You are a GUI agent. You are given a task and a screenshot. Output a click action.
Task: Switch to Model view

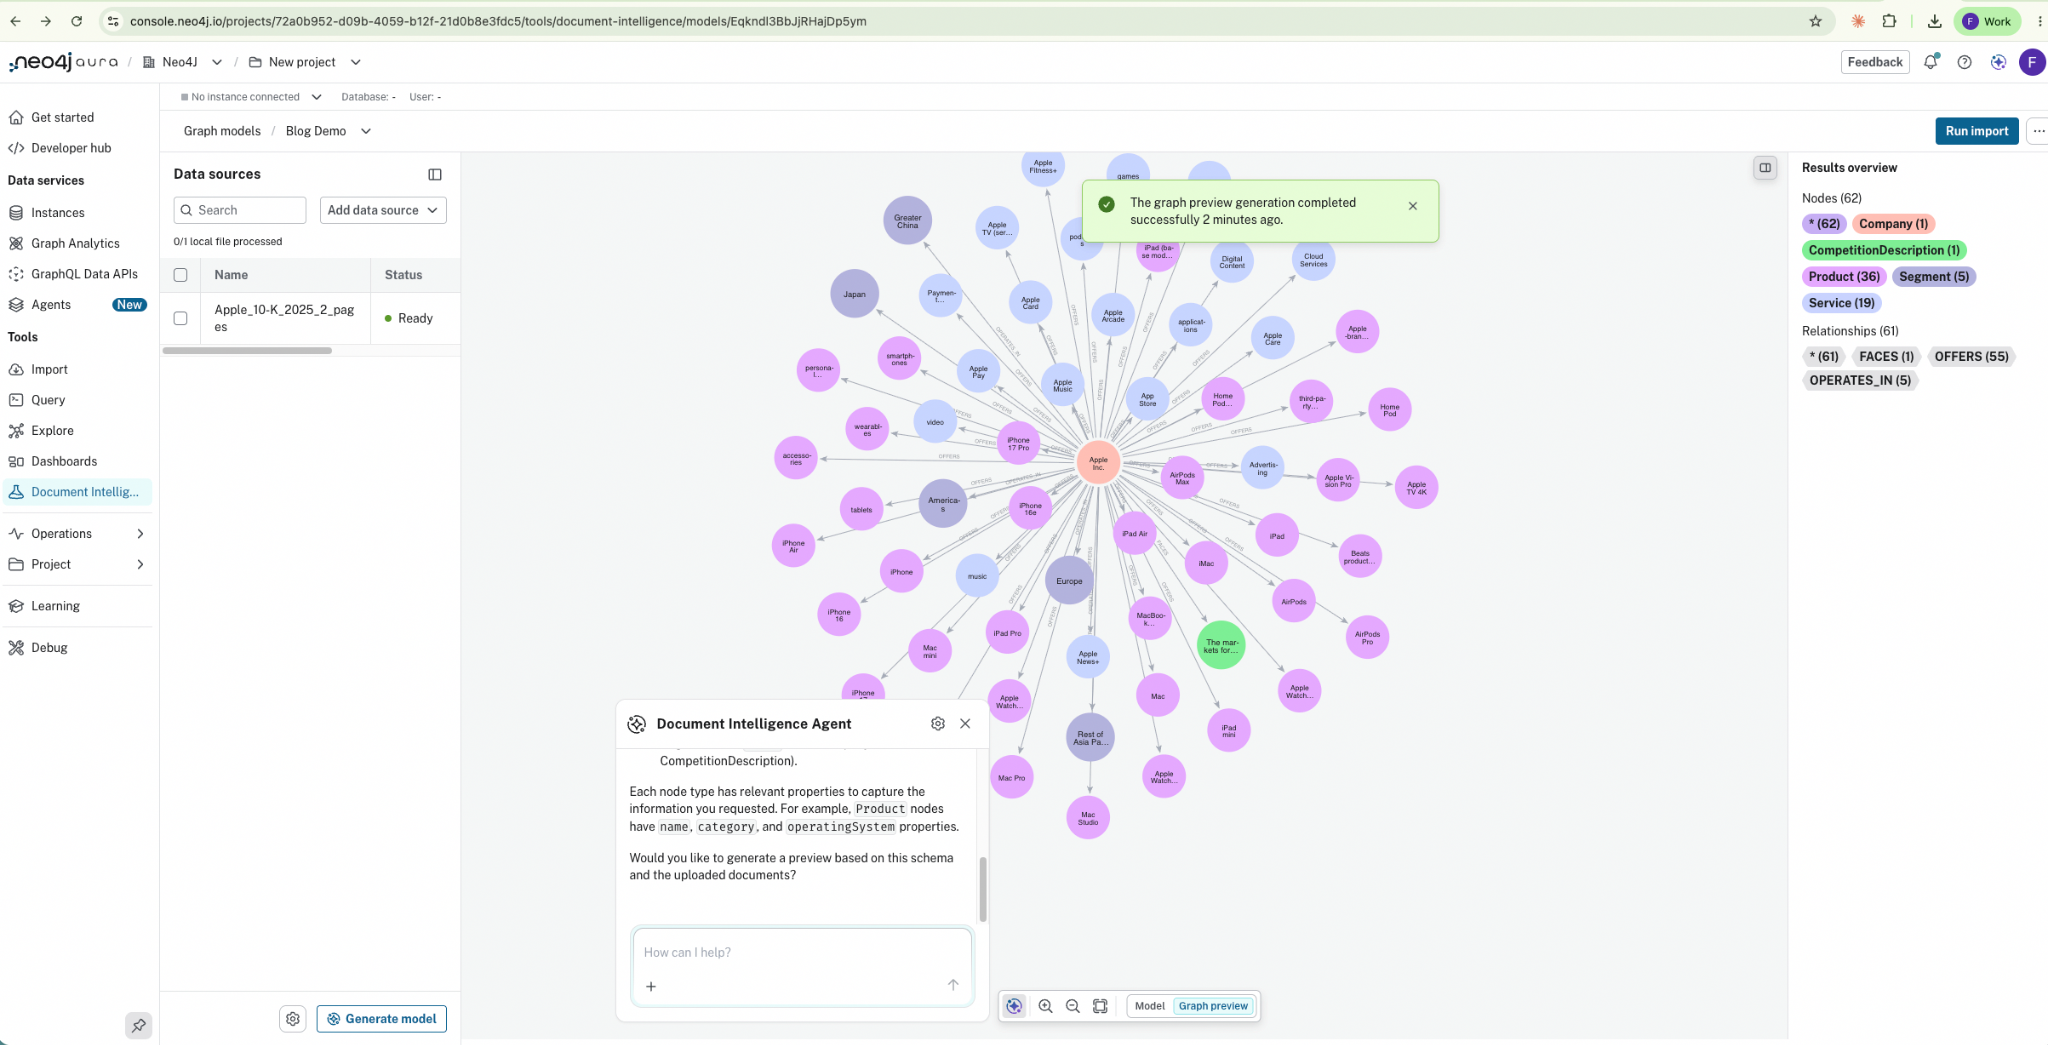point(1149,1006)
